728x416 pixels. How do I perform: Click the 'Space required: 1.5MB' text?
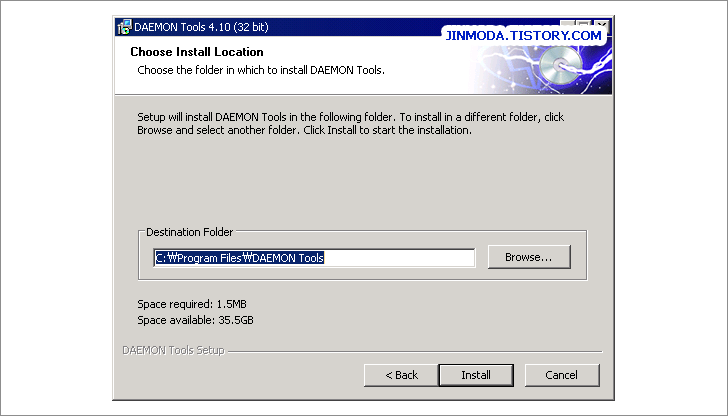[x=192, y=304]
